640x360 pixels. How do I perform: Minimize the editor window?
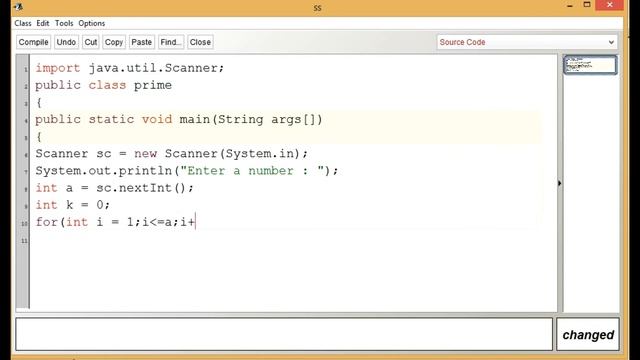click(x=570, y=5)
